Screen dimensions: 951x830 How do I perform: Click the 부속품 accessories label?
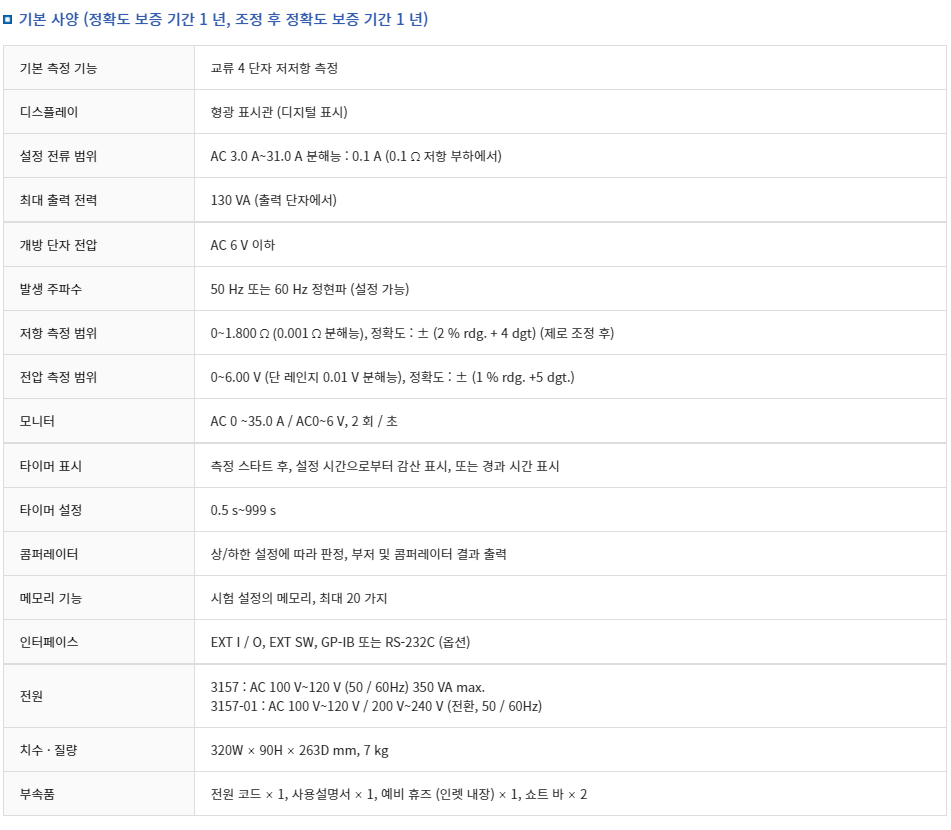37,794
